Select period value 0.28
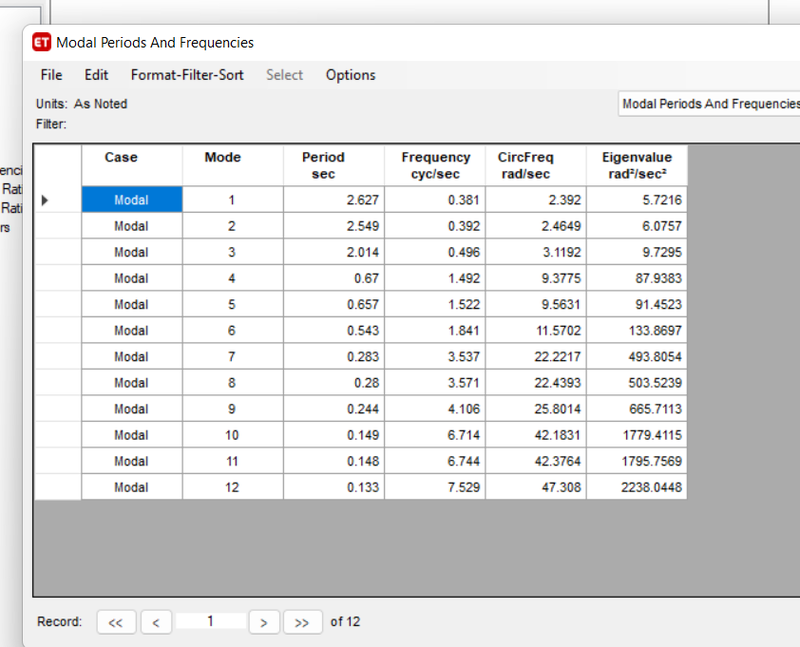Image resolution: width=800 pixels, height=647 pixels. pyautogui.click(x=334, y=383)
